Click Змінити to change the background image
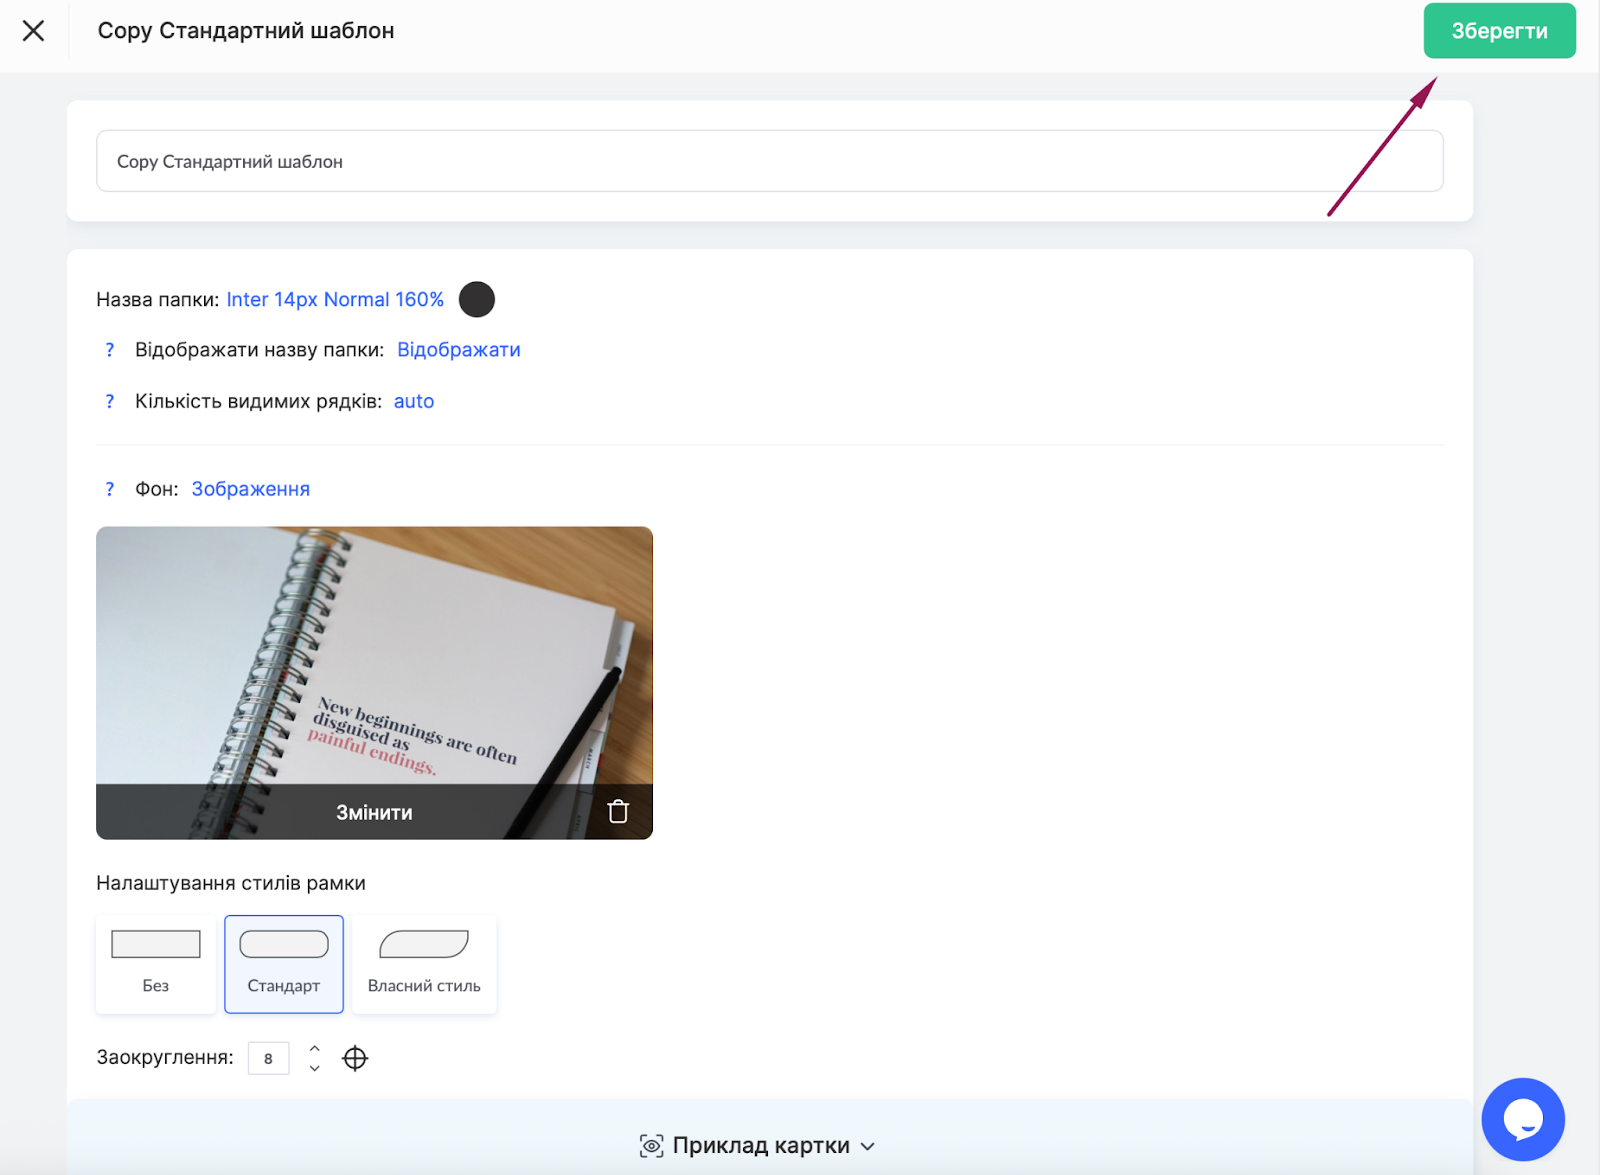 click(374, 812)
